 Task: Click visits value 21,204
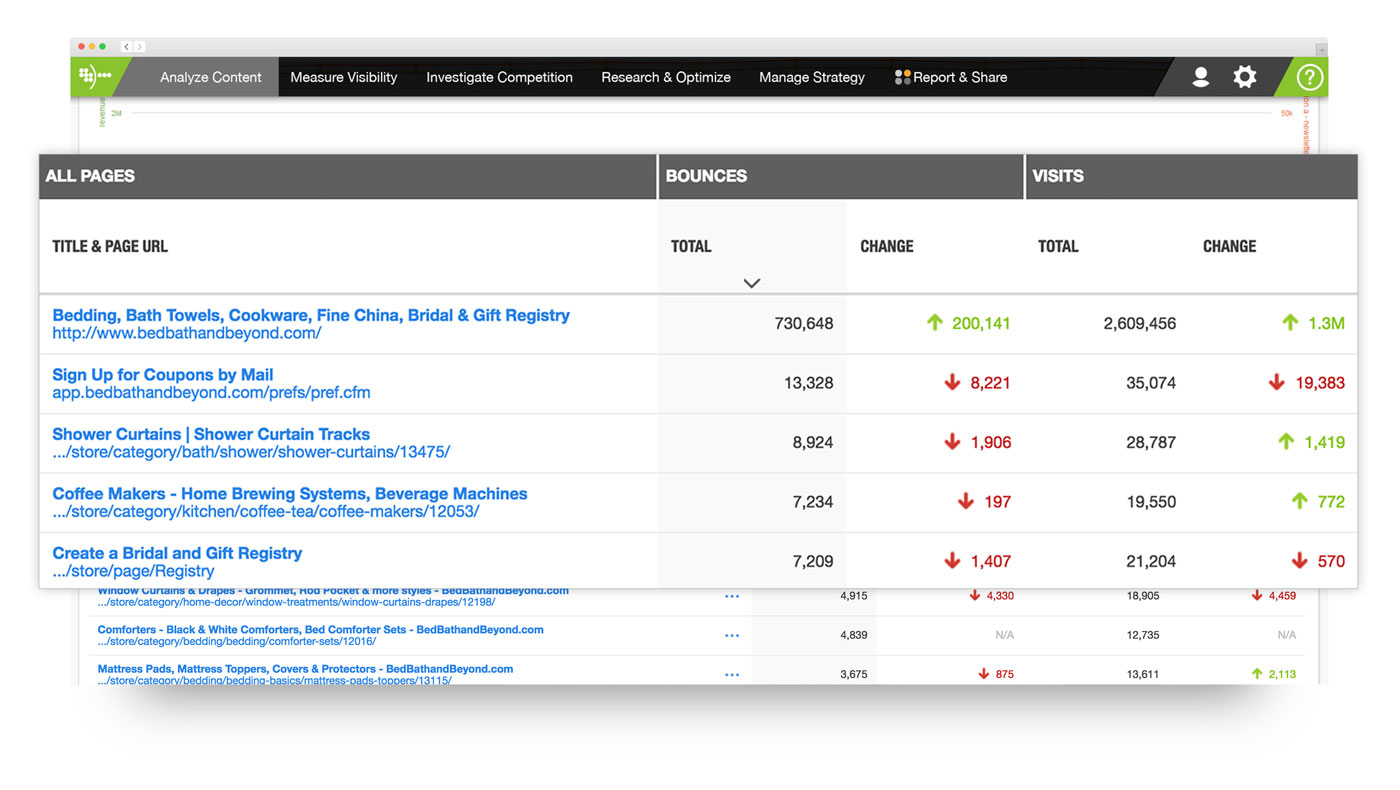(x=1151, y=562)
